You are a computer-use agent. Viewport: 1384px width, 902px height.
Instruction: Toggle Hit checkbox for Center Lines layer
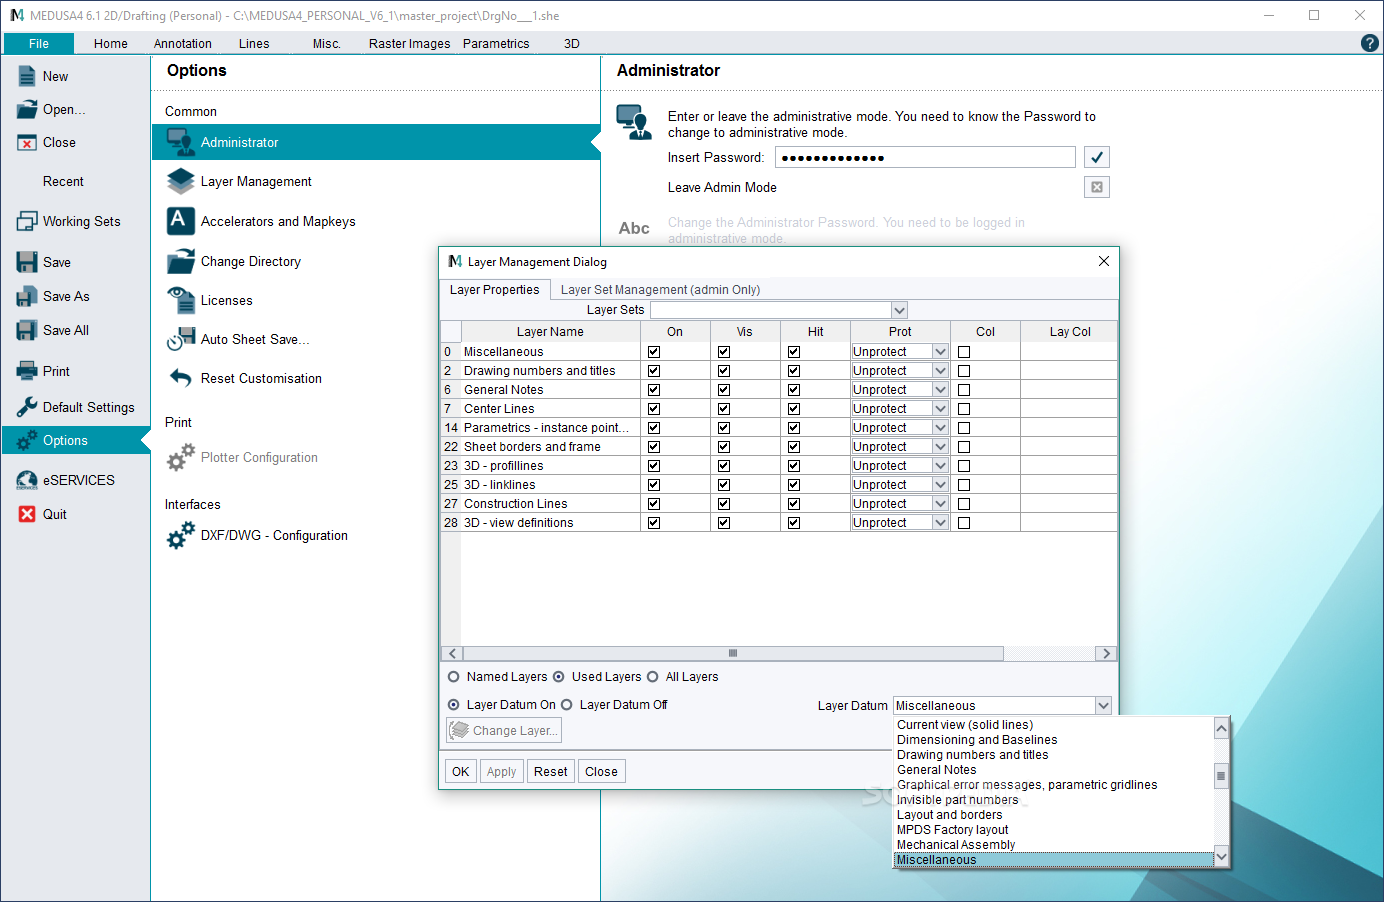794,409
